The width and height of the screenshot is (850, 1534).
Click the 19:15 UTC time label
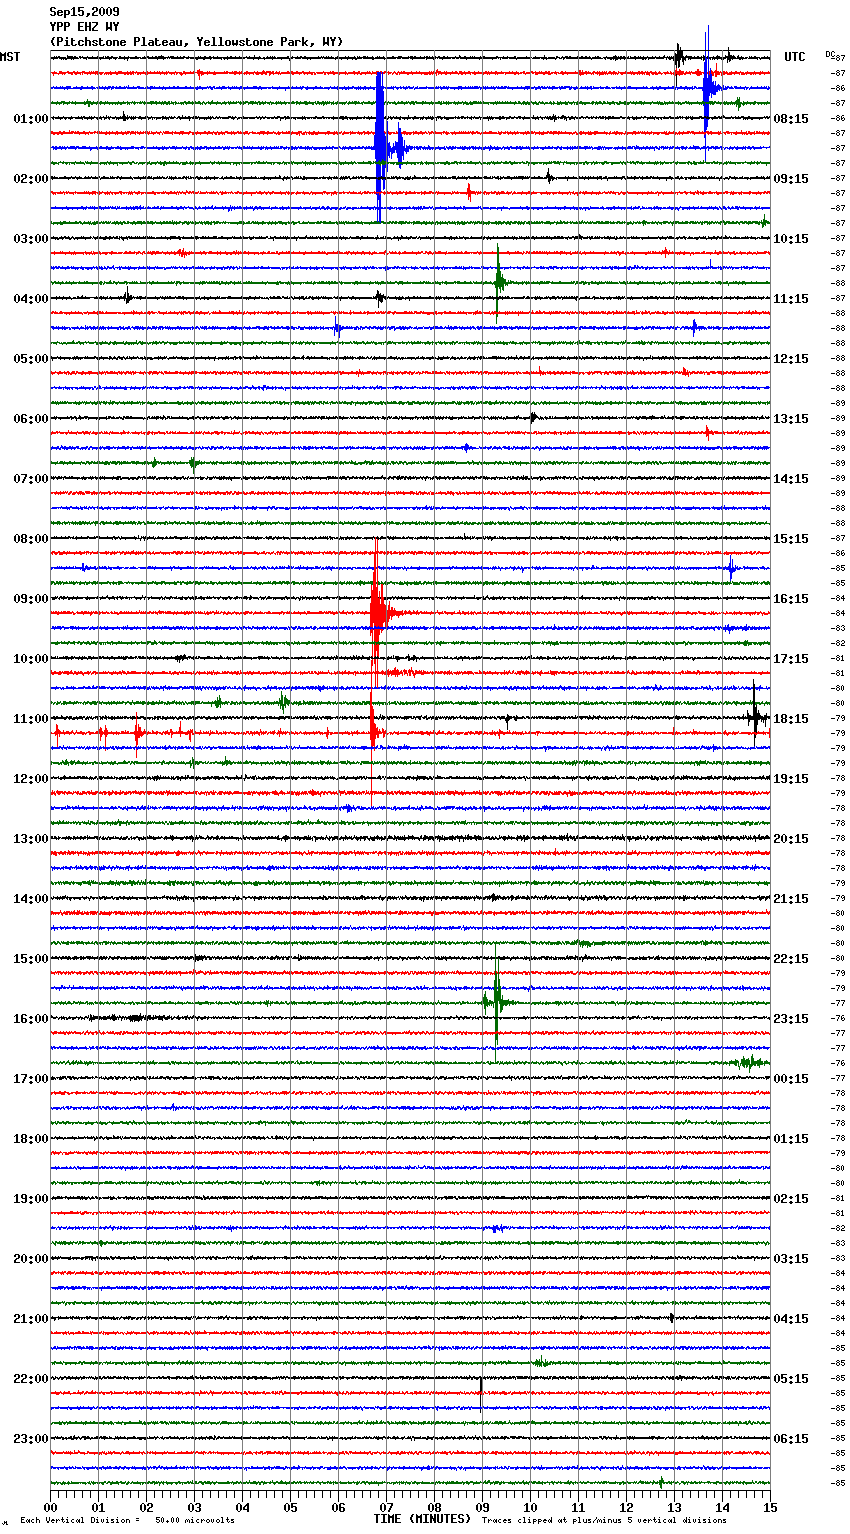point(791,779)
